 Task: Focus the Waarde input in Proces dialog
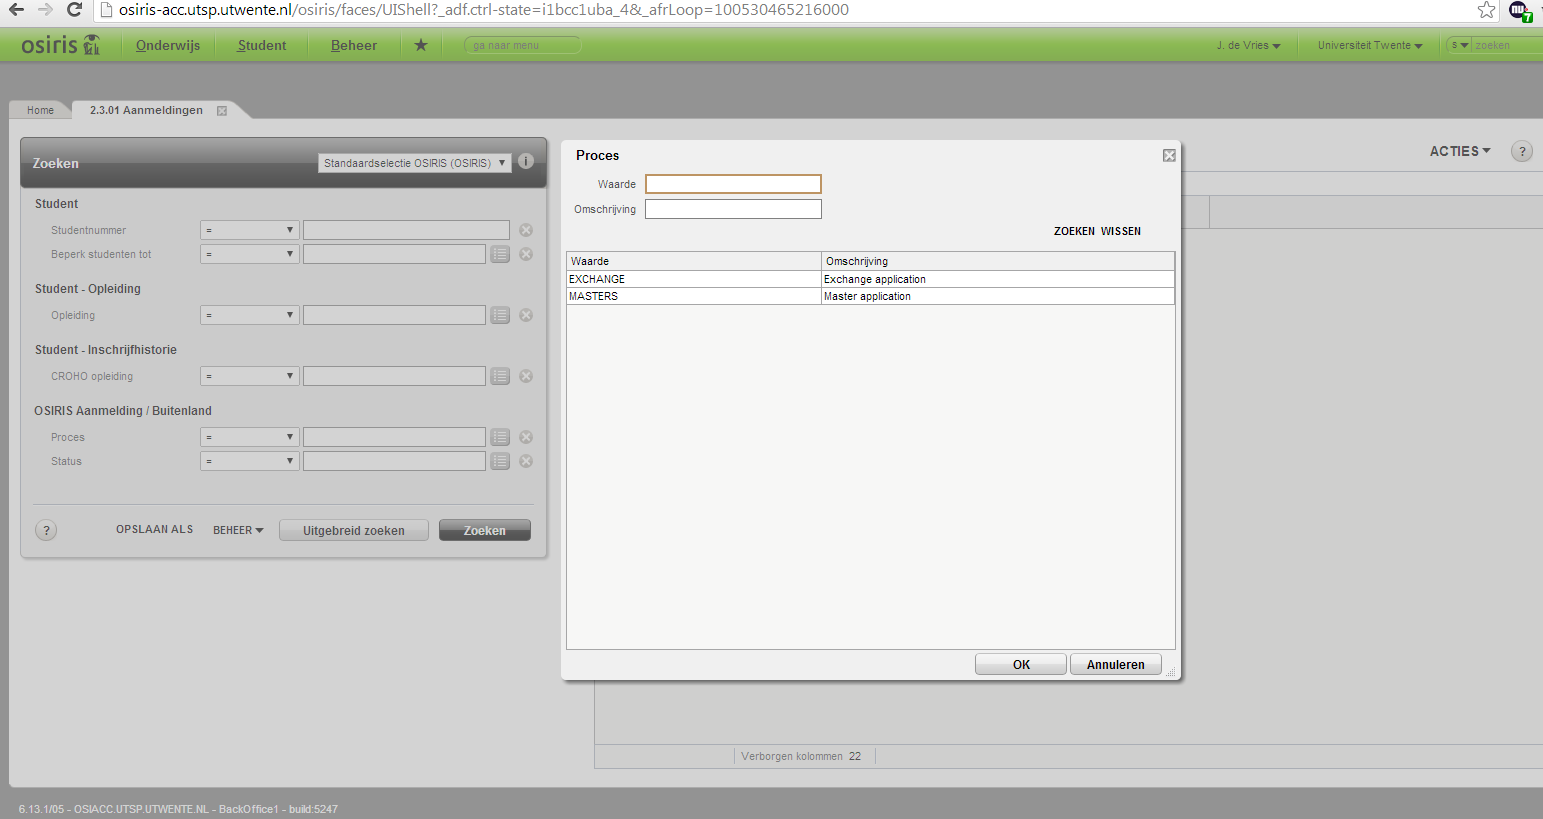coord(733,184)
